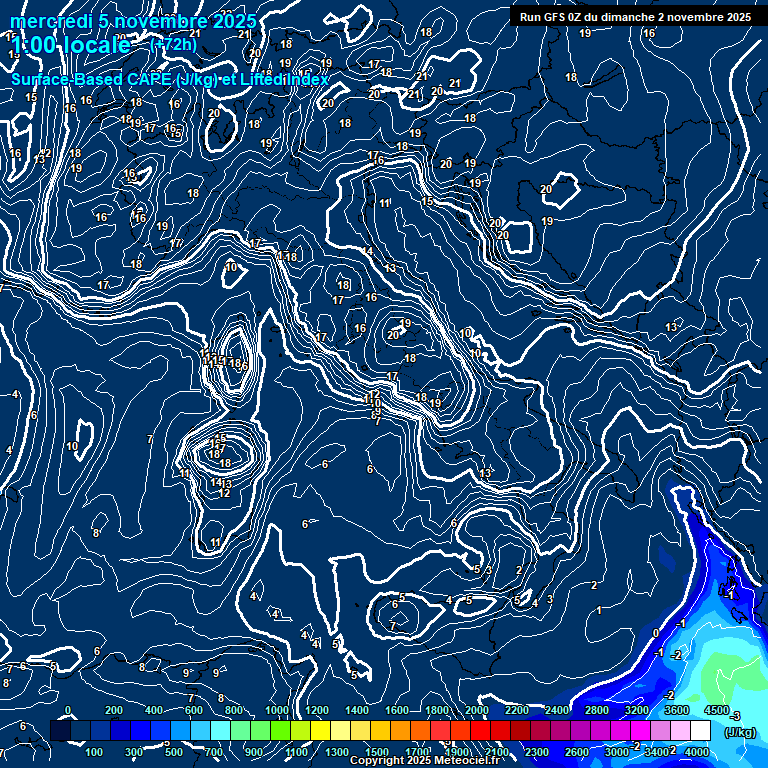The height and width of the screenshot is (768, 768).
Task: Select the legend label "900"
Action: coord(254,752)
